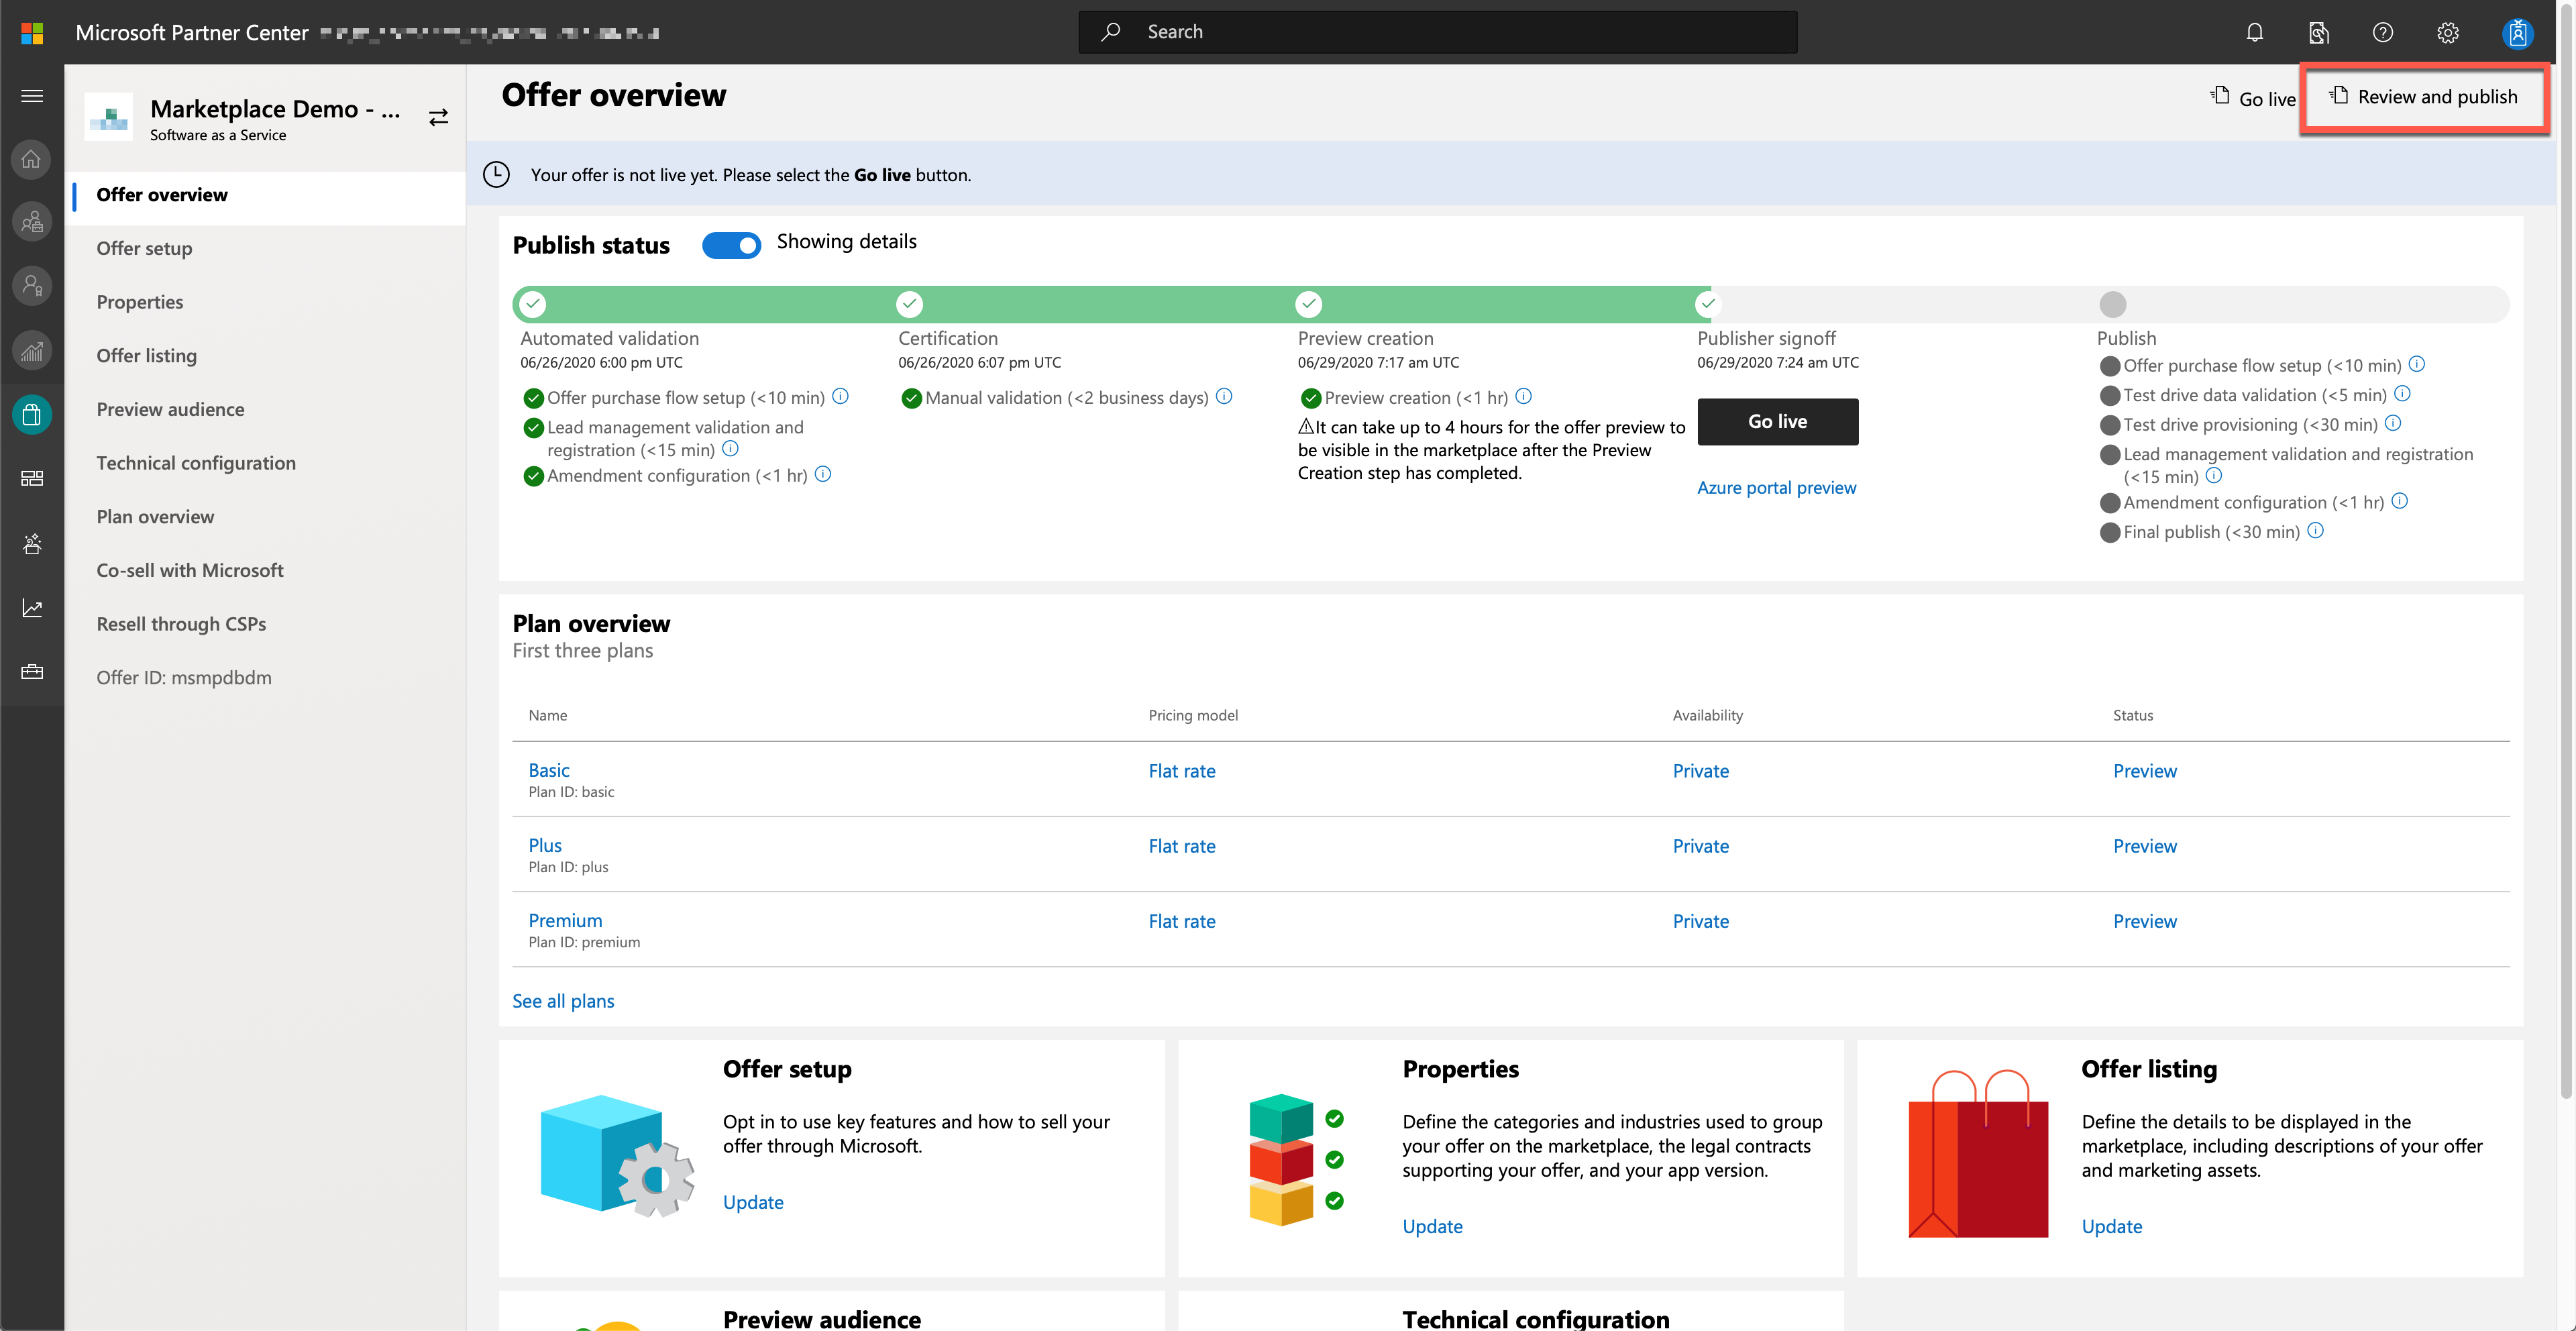Open notifications bell icon
The height and width of the screenshot is (1331, 2576).
click(x=2254, y=32)
